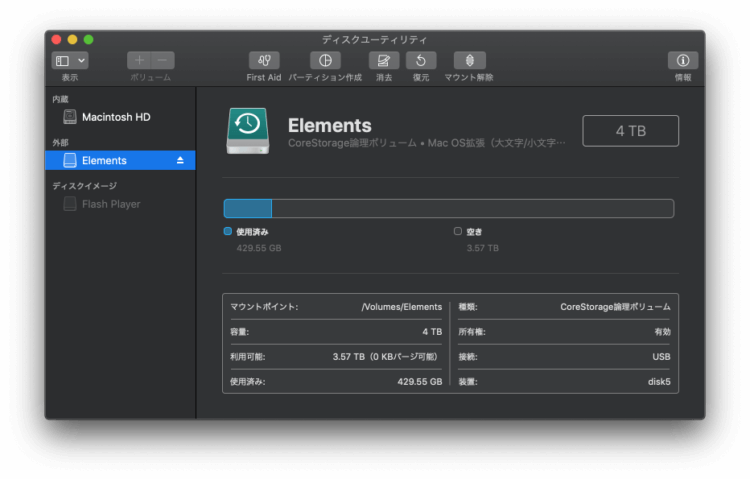Click the Flash Player disk image icon
The width and height of the screenshot is (750, 479).
pyautogui.click(x=70, y=204)
